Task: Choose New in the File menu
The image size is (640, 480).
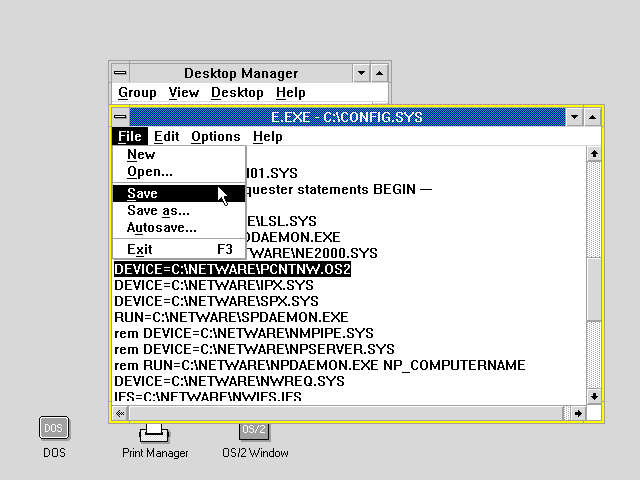Action: (179, 155)
